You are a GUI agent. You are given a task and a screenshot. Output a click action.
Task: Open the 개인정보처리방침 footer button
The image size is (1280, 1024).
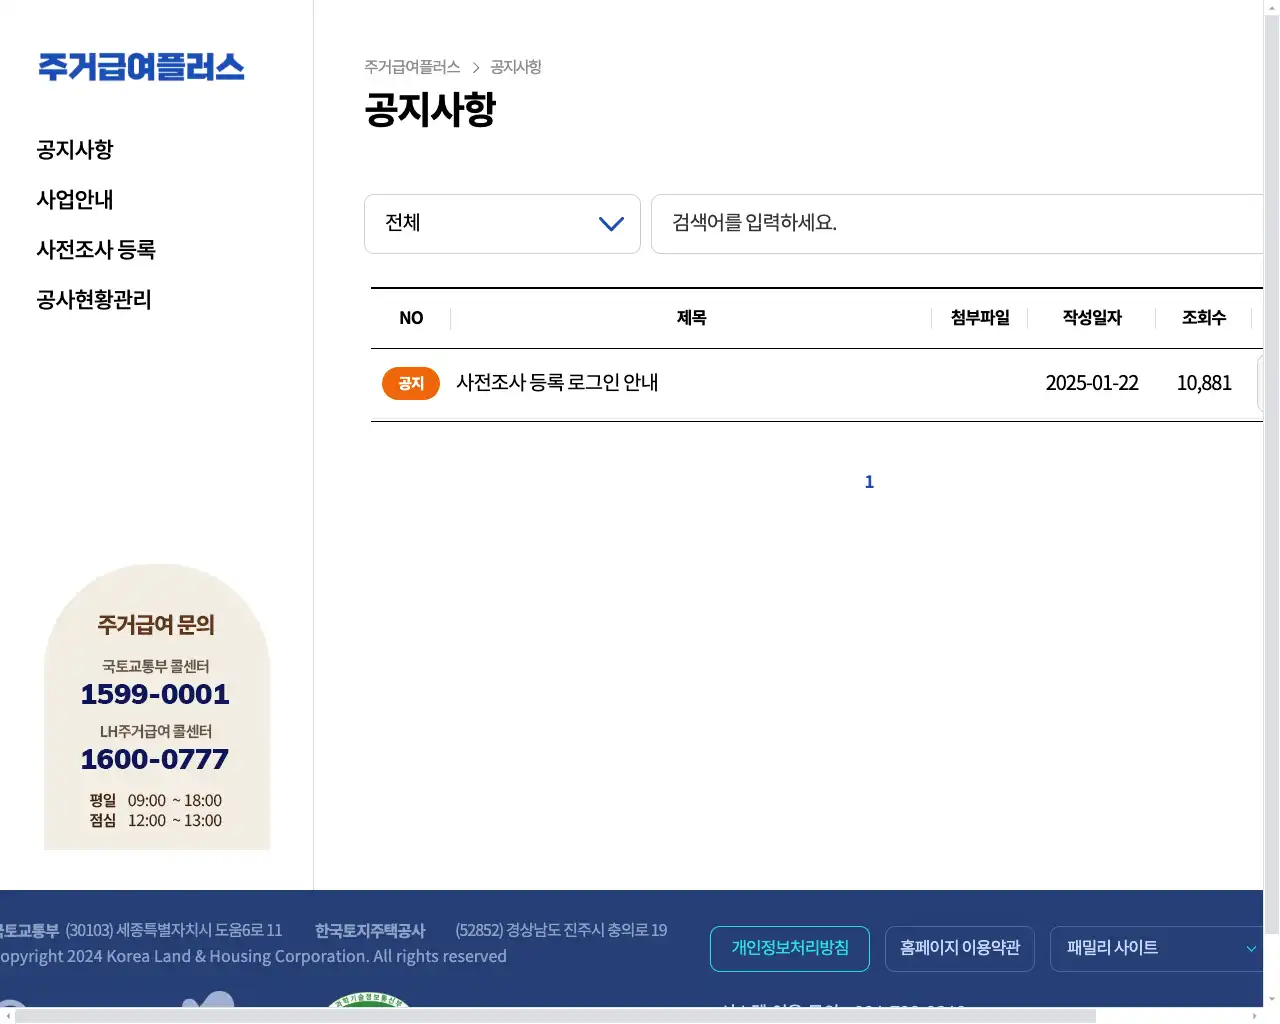tap(789, 948)
